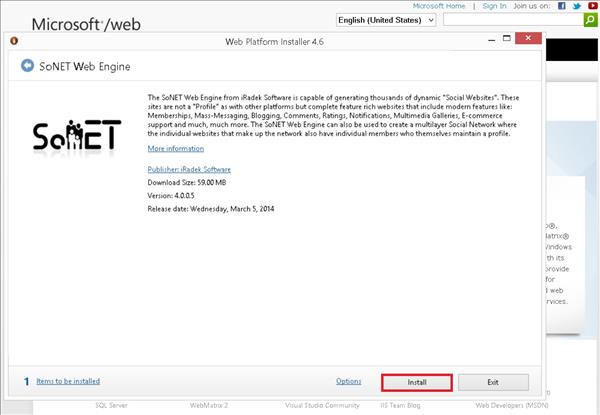Open the IIS Team Blog footer link
This screenshot has height=415, width=600.
click(400, 405)
